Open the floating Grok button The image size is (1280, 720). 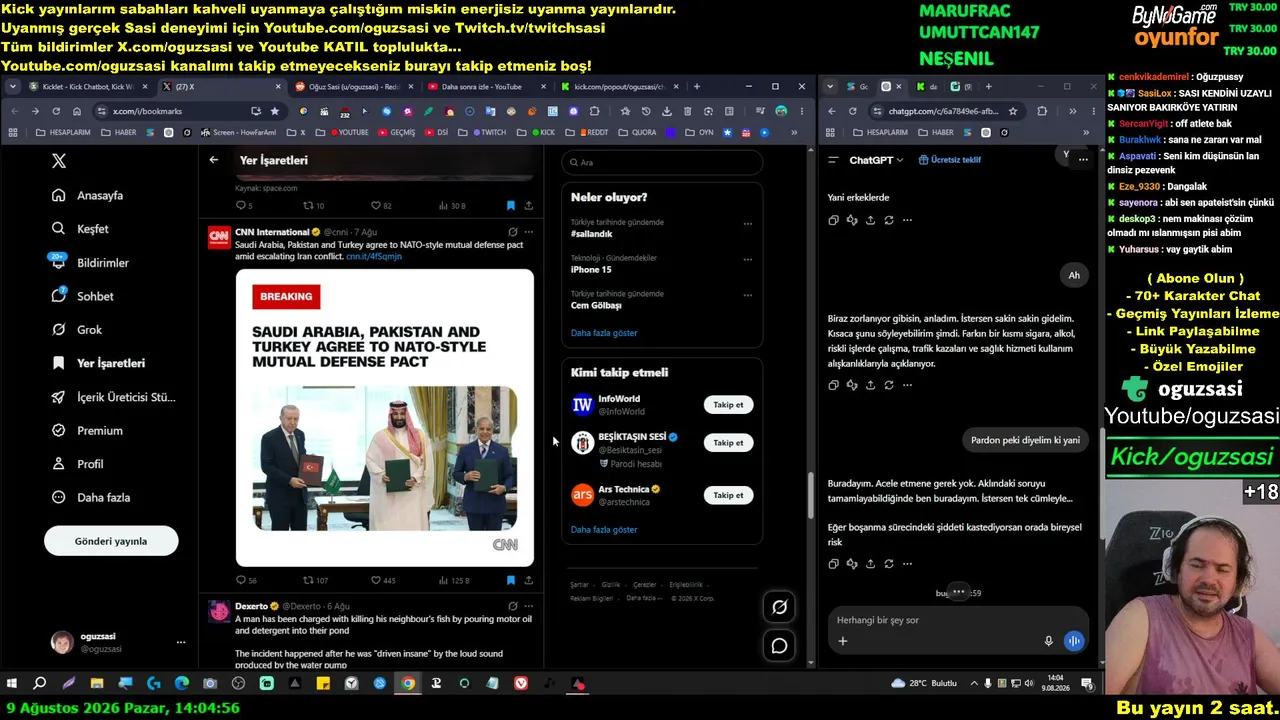[x=779, y=606]
